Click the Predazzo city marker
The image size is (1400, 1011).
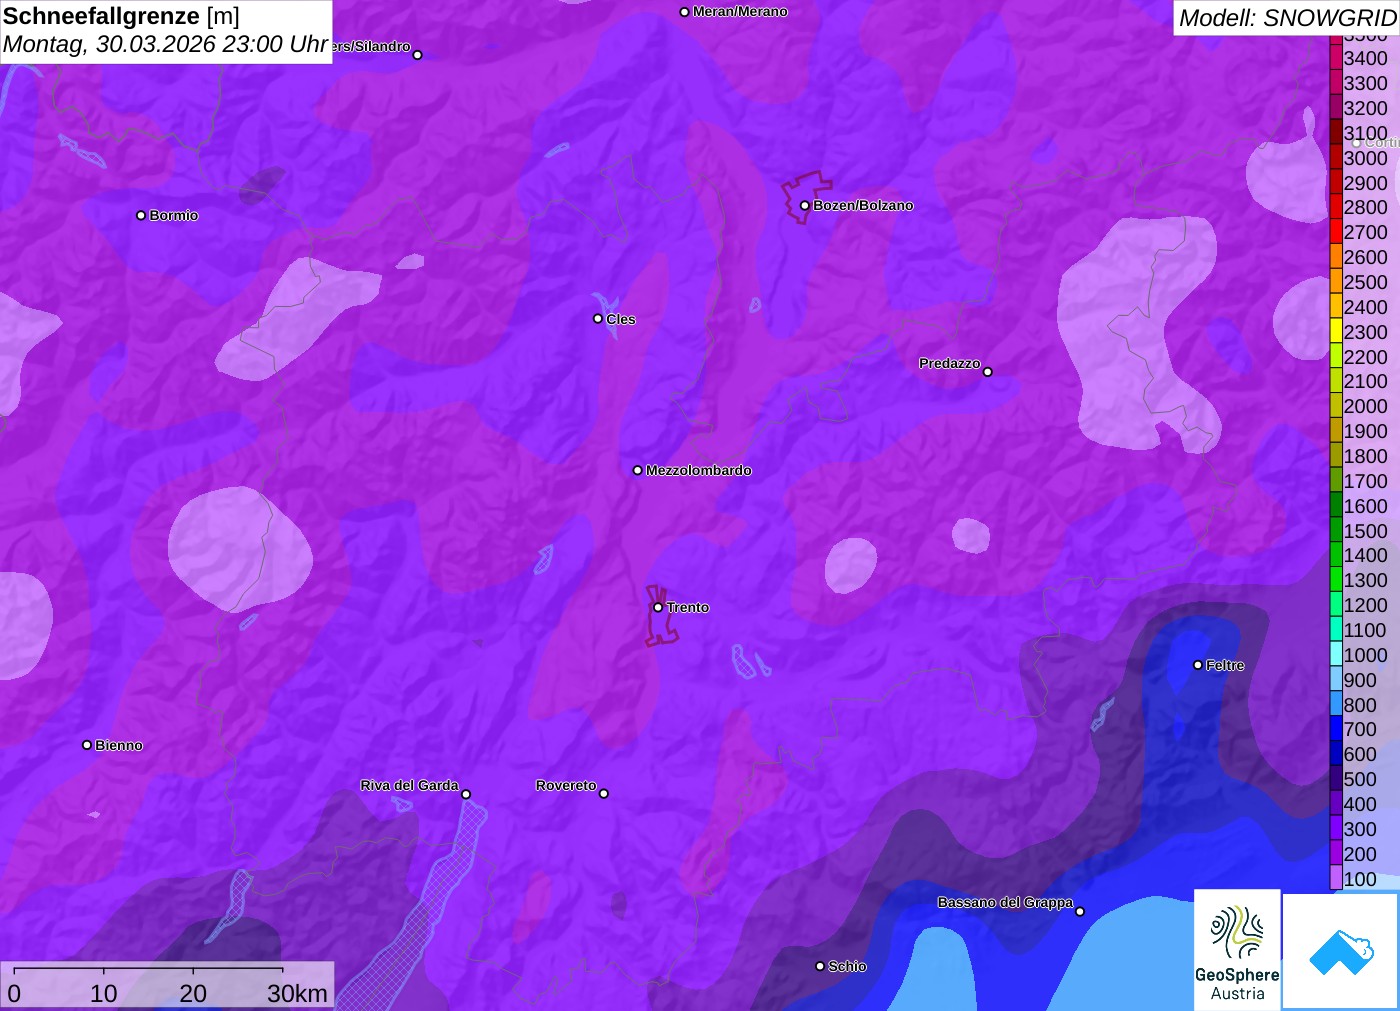pyautogui.click(x=988, y=372)
